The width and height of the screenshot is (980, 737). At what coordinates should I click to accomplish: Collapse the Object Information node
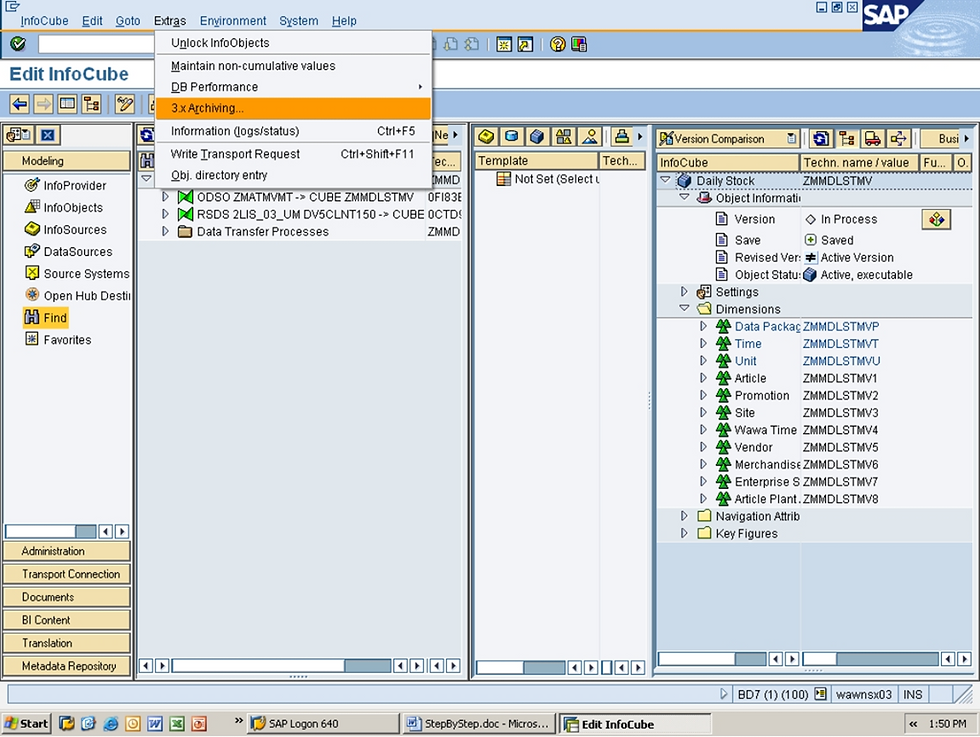tap(684, 197)
